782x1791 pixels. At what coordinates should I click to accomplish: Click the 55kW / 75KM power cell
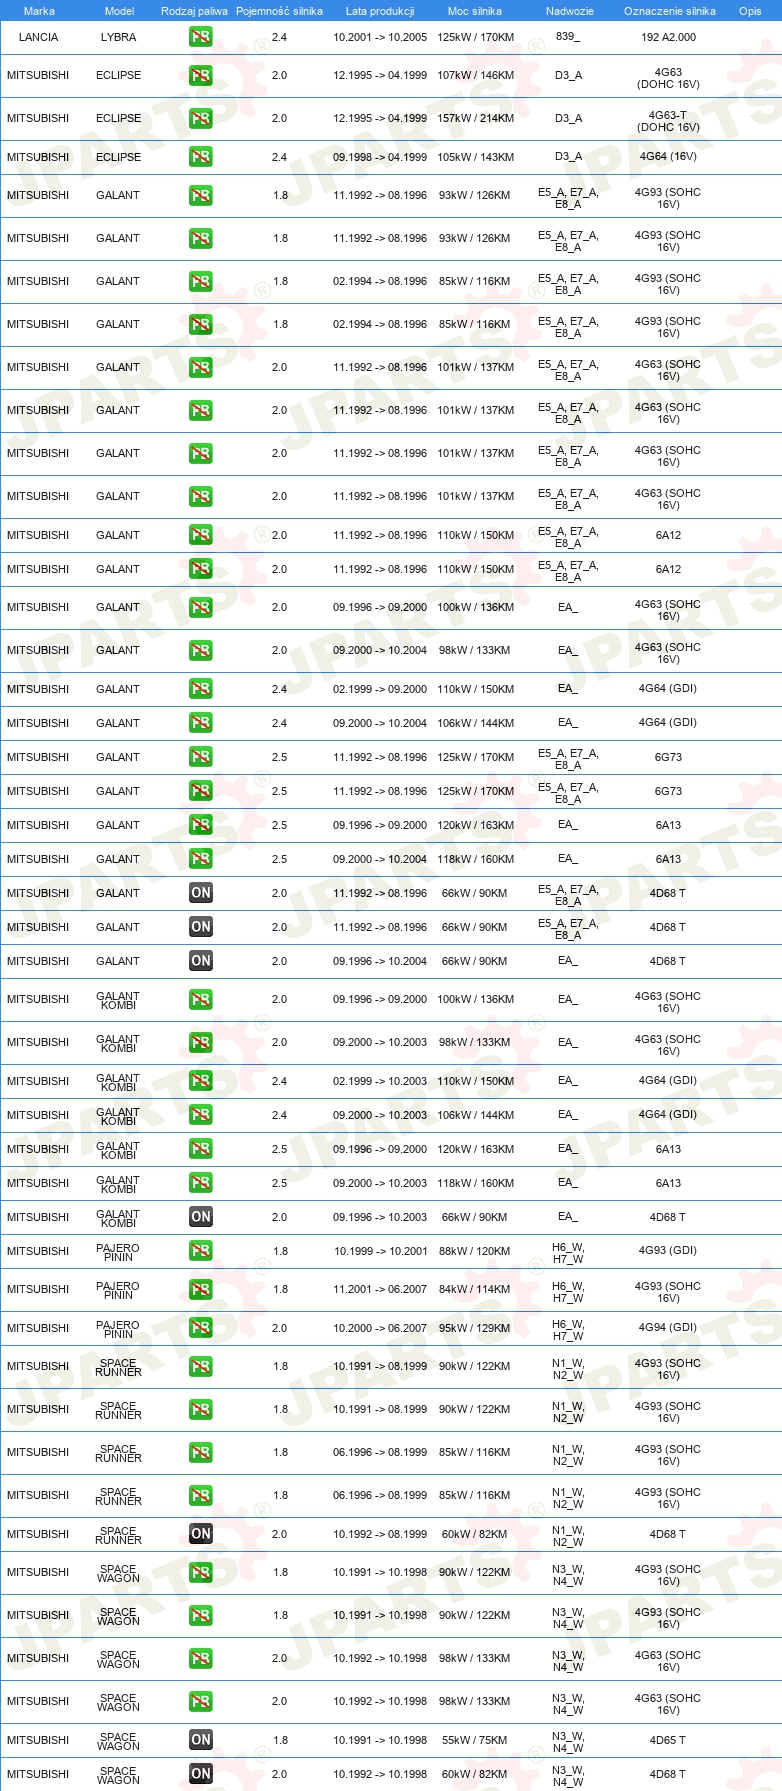(475, 1740)
